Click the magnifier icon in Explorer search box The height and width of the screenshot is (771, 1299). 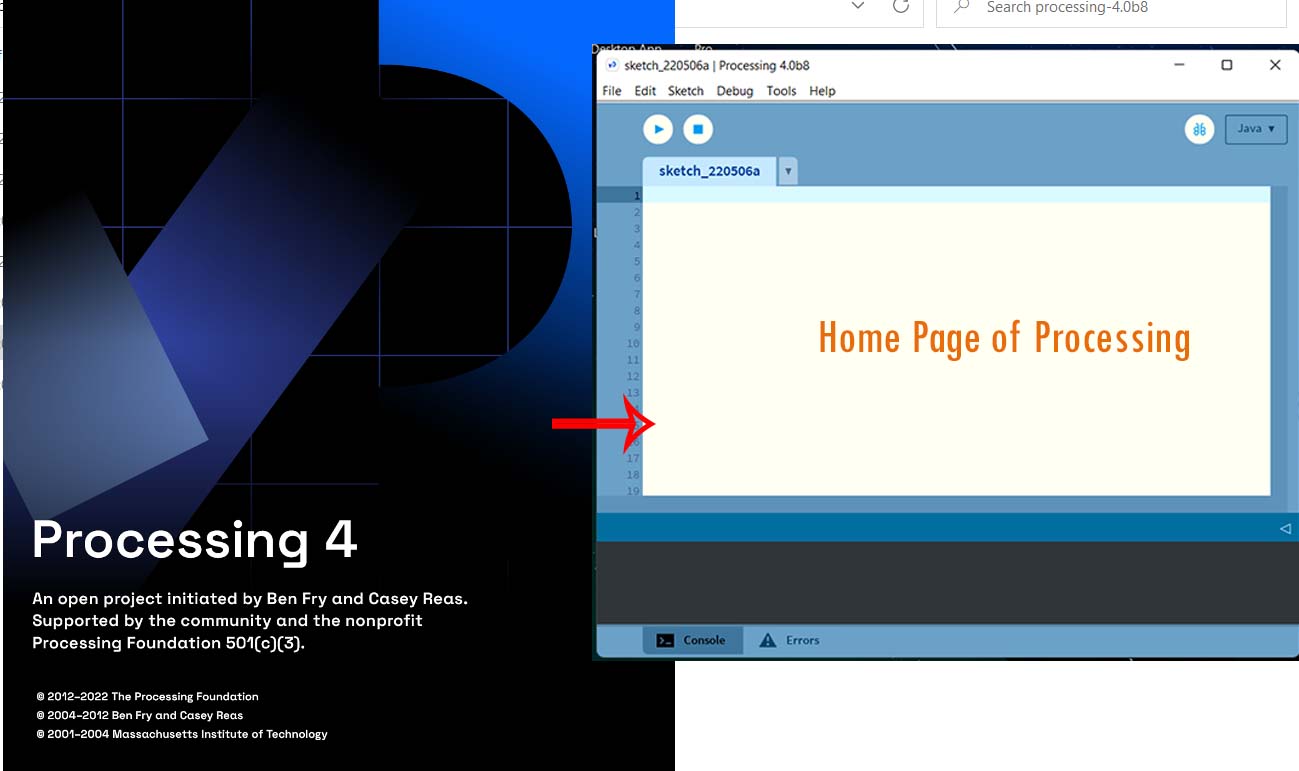click(962, 7)
